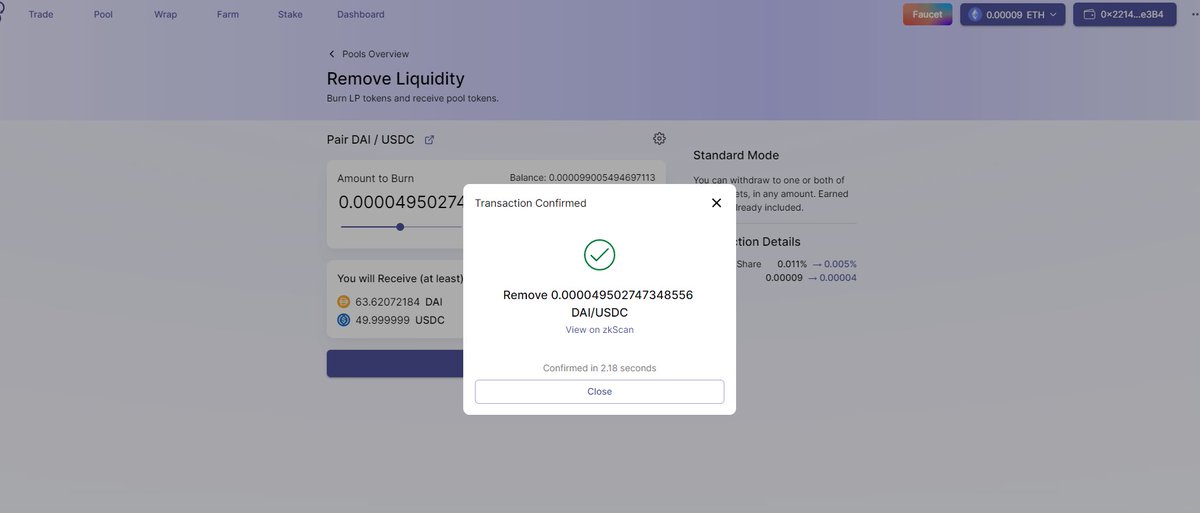Open the settings gear icon
This screenshot has width=1200, height=513.
coord(659,138)
